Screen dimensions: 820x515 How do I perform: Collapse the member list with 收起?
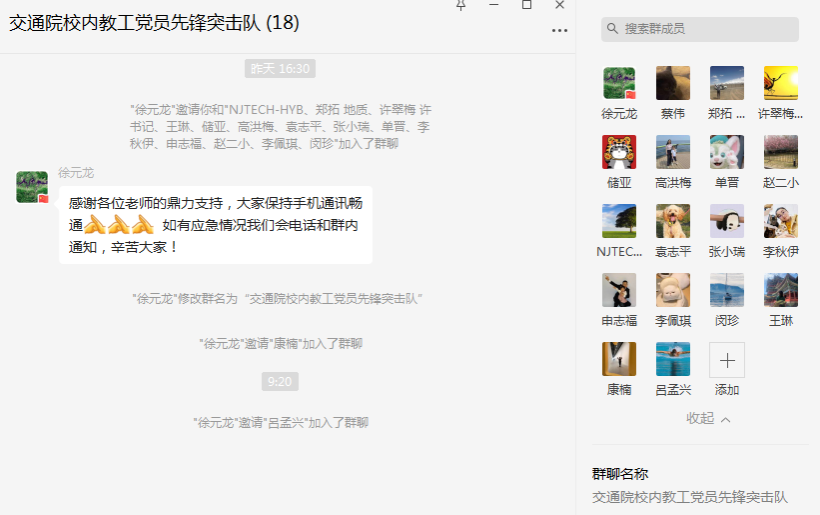click(708, 418)
